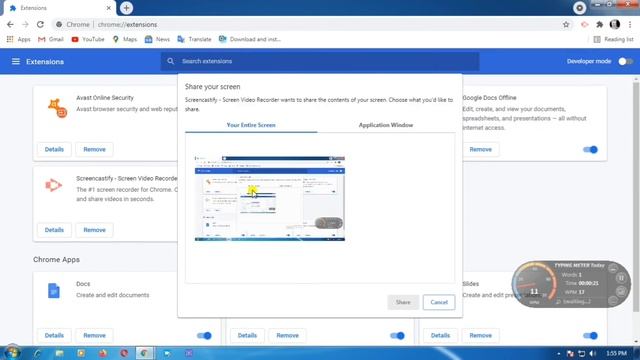Toggle the Docs app enable switch
Viewport: 640px width, 360px height.
[204, 336]
